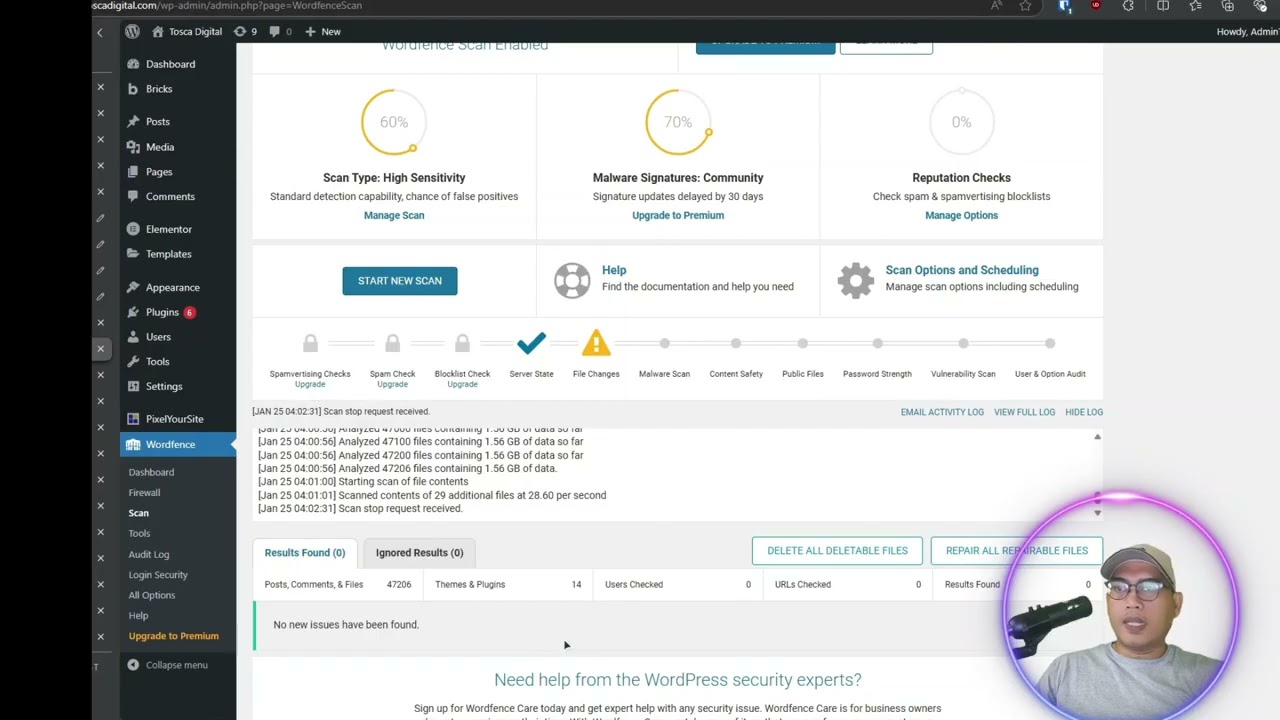Viewport: 1280px width, 720px height.
Task: Click the Appearance paintbrush icon
Action: (x=133, y=287)
